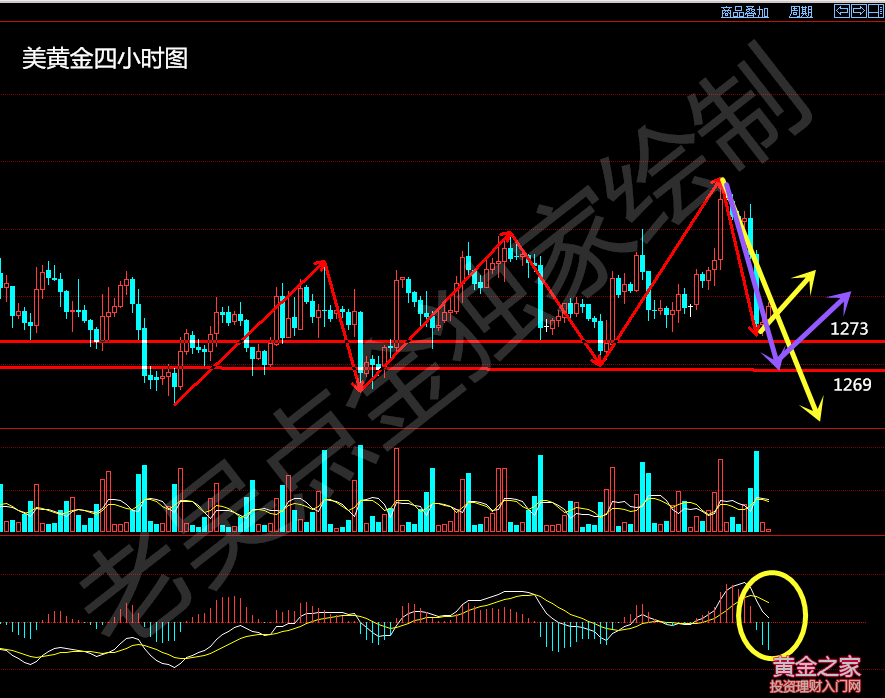The width and height of the screenshot is (885, 698).
Task: Toggle the split panel layout icon
Action: pos(875,11)
